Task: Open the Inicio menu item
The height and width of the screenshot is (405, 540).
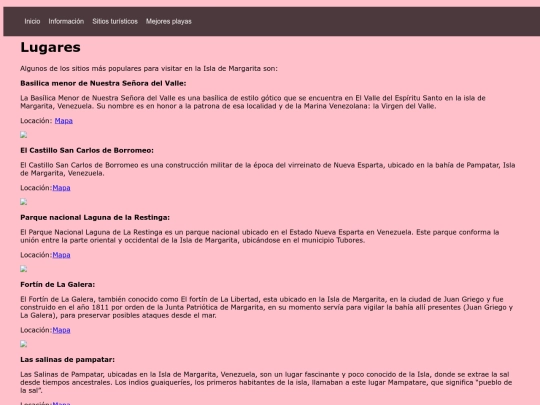Action: [x=32, y=21]
